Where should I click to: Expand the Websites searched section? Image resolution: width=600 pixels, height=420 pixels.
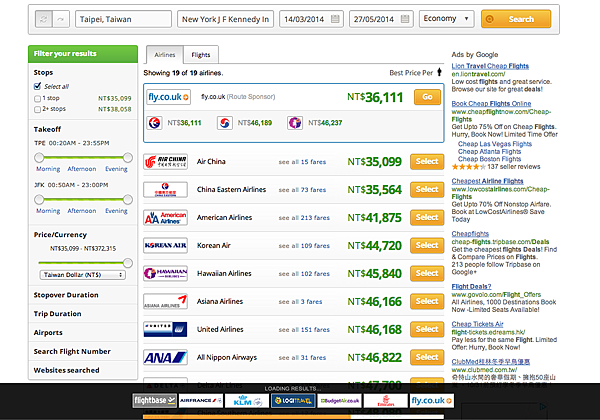click(83, 370)
